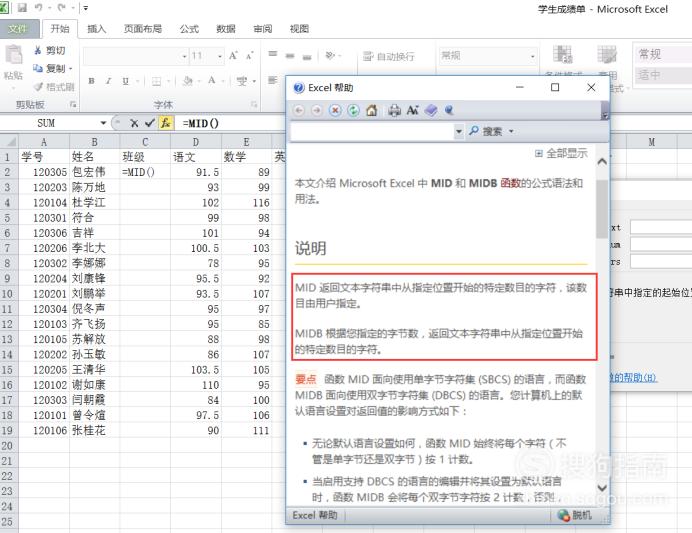Click the 常规 cell style in Styles gallery
Viewport: 692px width, 533px height.
point(662,54)
